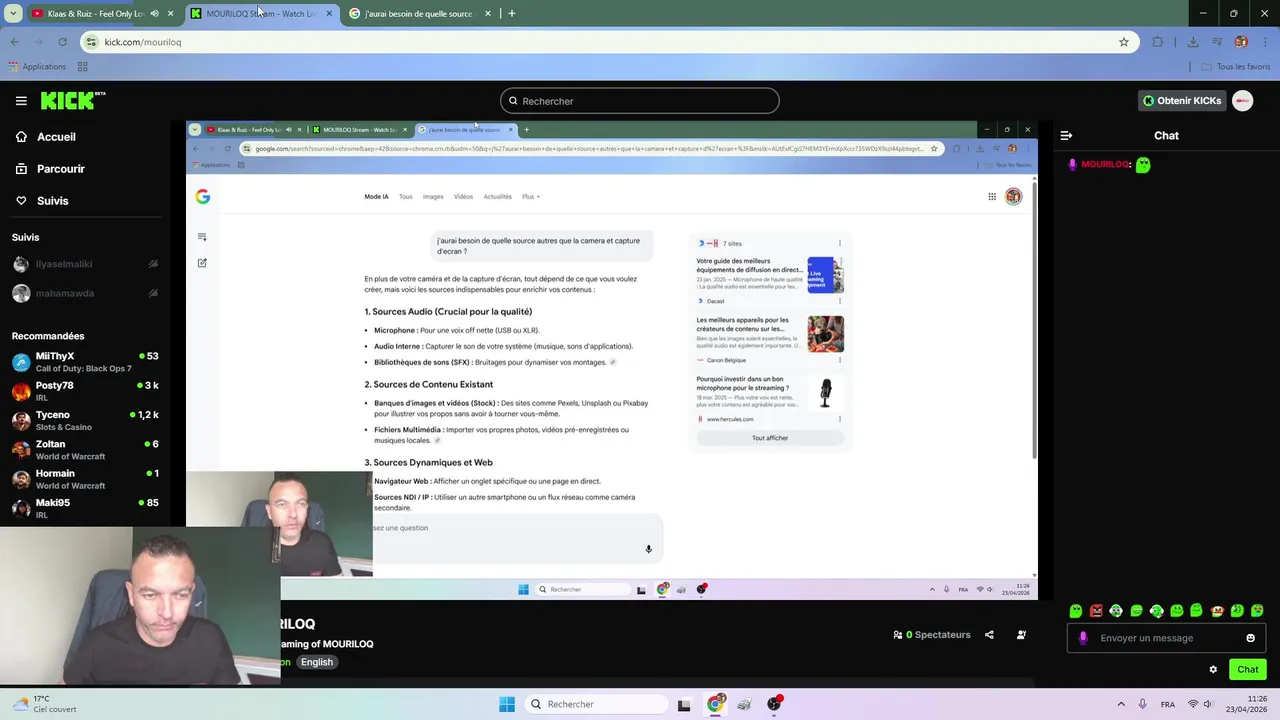This screenshot has height=720, width=1280.
Task: Open Chrome downloads icon
Action: [x=1193, y=42]
